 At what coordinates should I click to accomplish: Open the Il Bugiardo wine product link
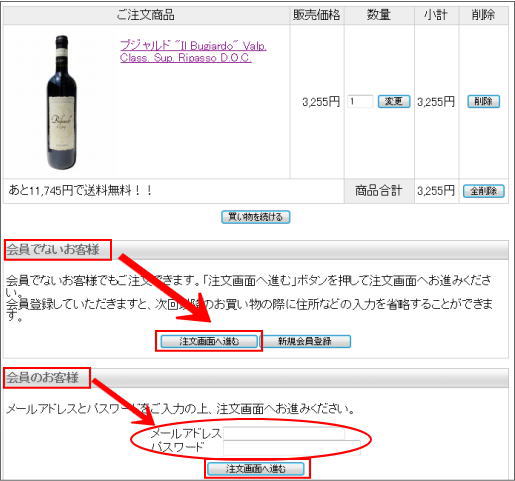[x=193, y=51]
